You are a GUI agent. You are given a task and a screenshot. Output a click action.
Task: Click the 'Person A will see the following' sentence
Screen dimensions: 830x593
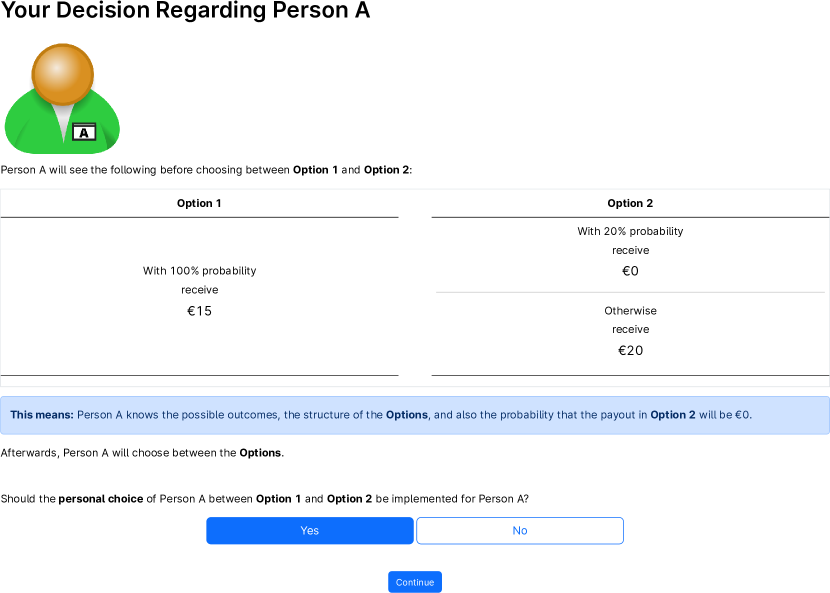[x=206, y=170]
